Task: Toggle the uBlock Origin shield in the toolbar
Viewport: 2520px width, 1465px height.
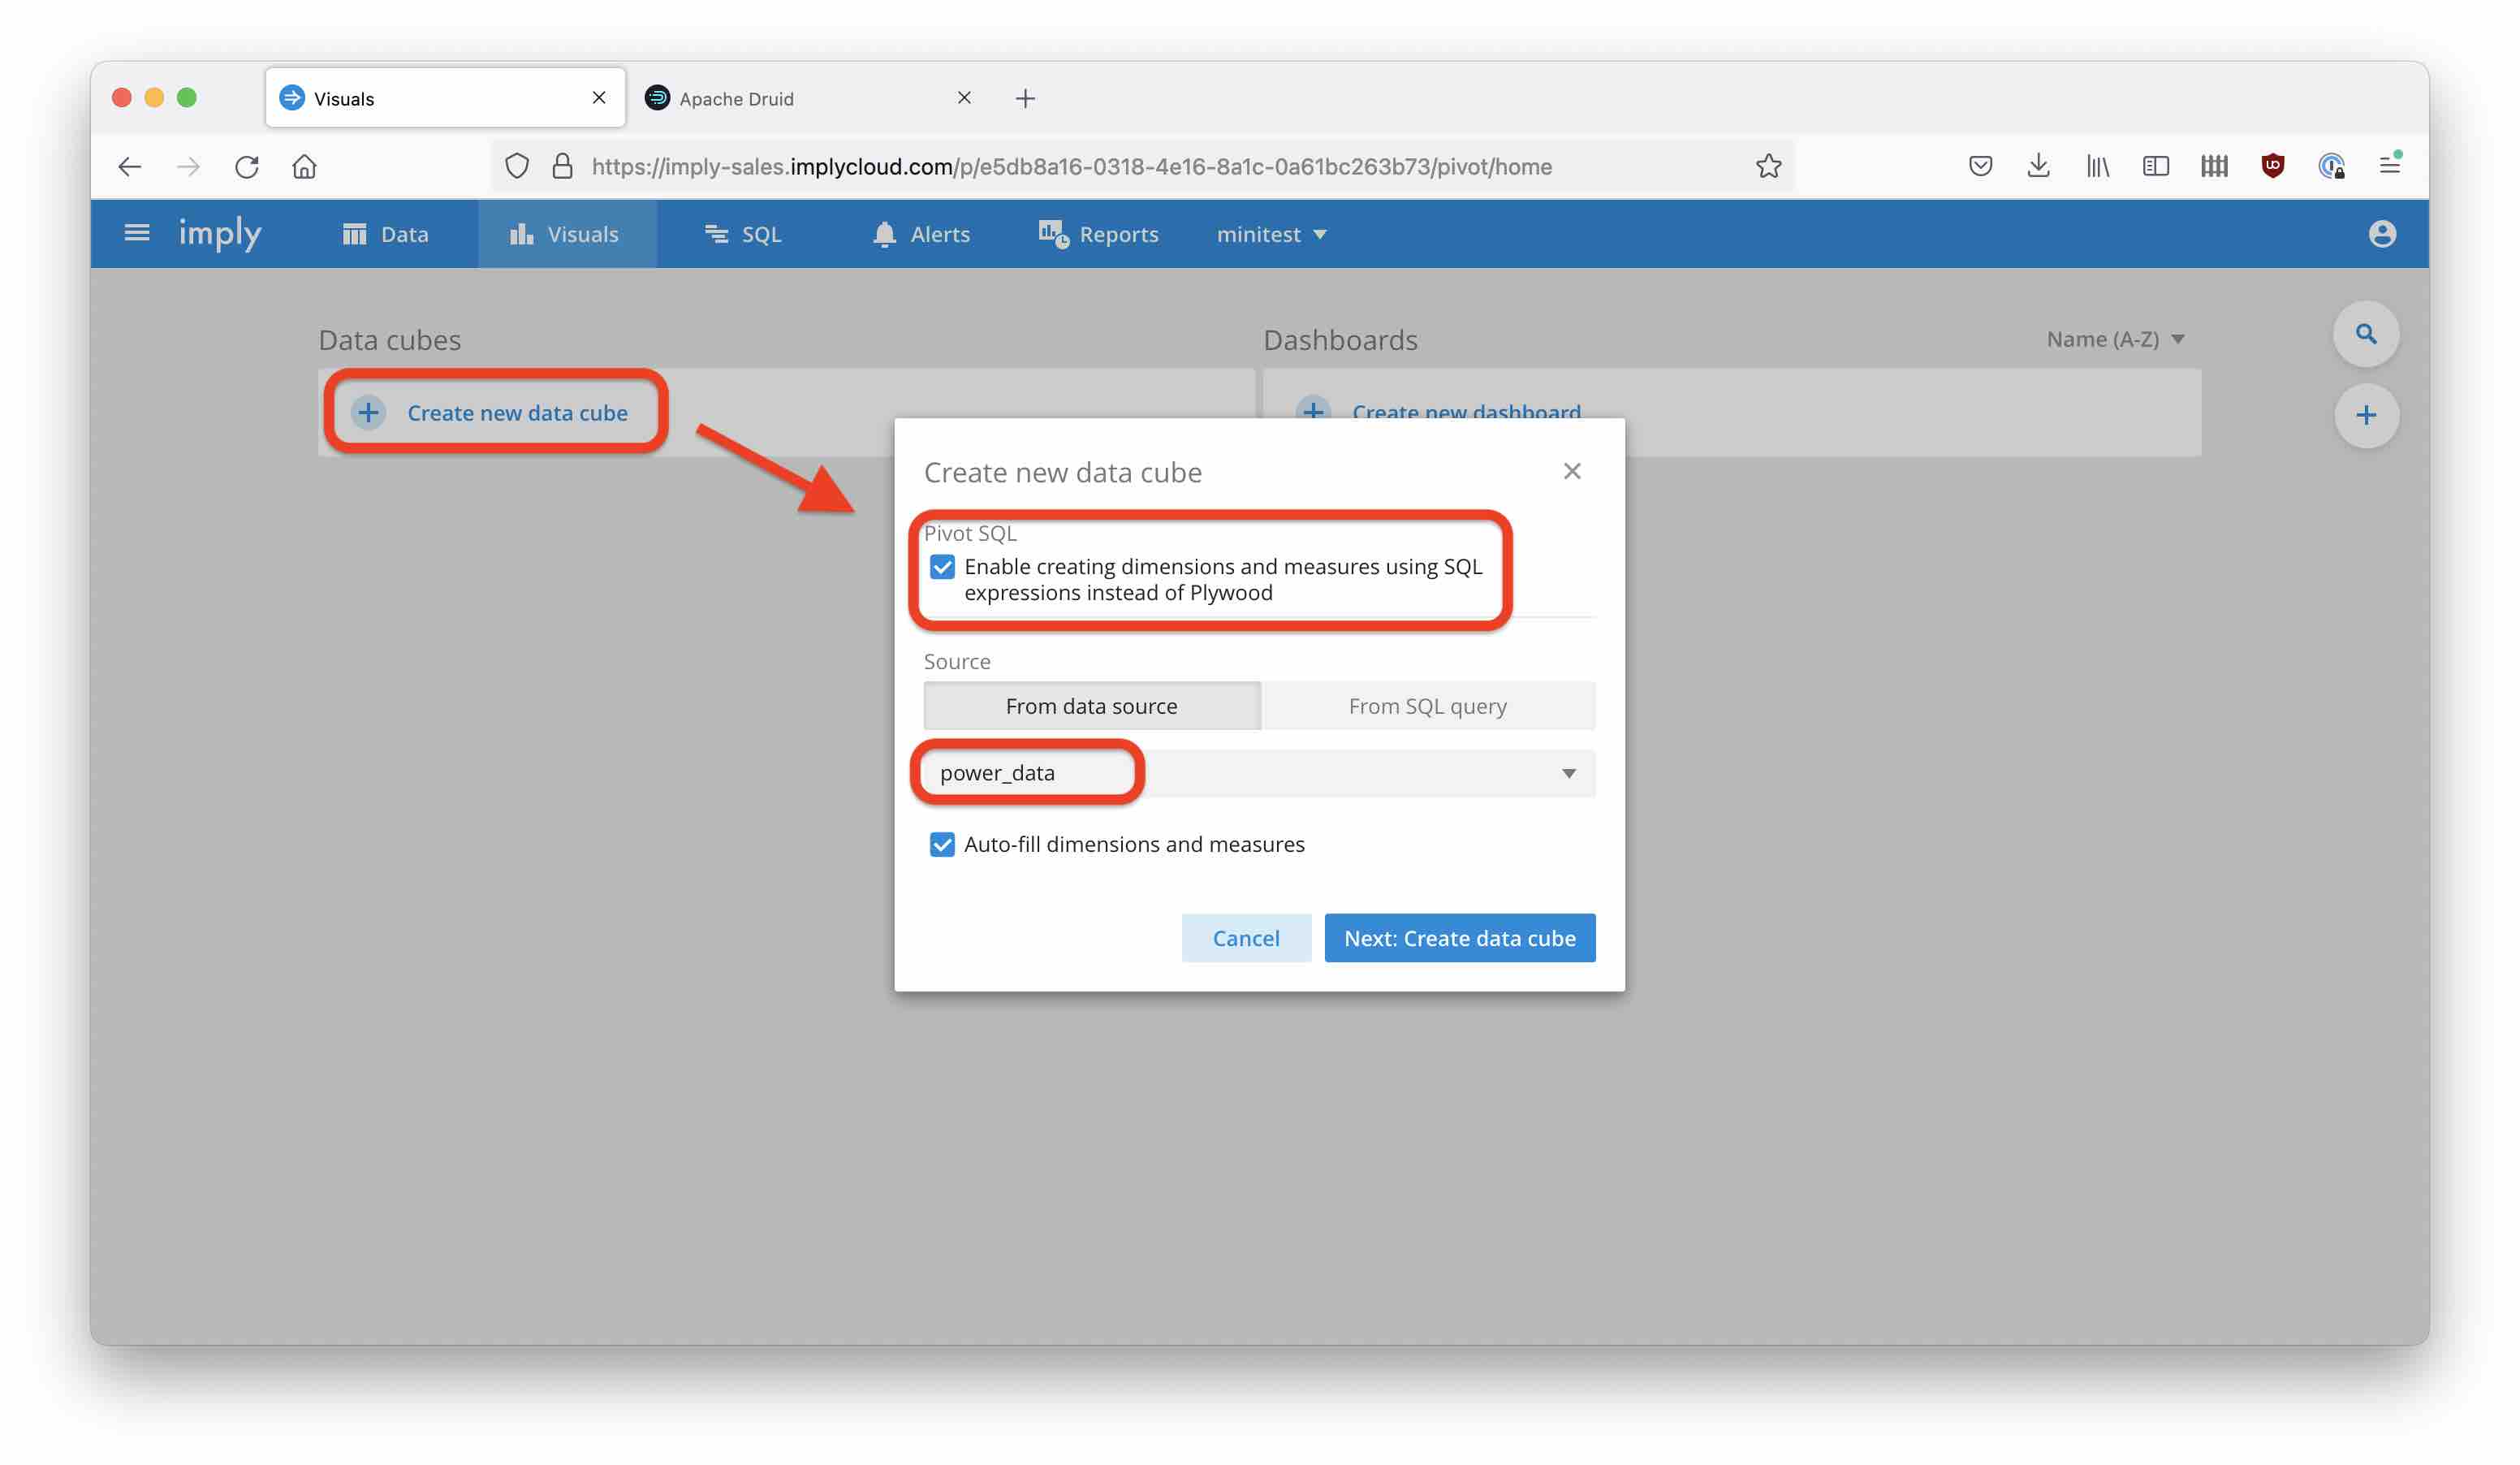Action: (2273, 166)
